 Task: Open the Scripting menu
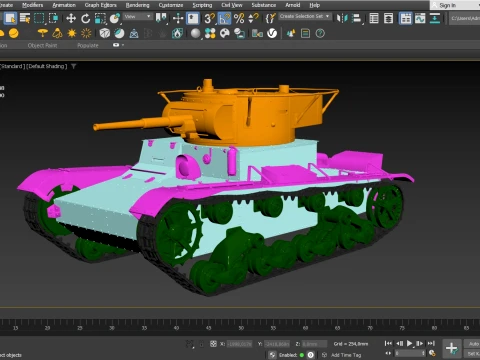pyautogui.click(x=202, y=5)
